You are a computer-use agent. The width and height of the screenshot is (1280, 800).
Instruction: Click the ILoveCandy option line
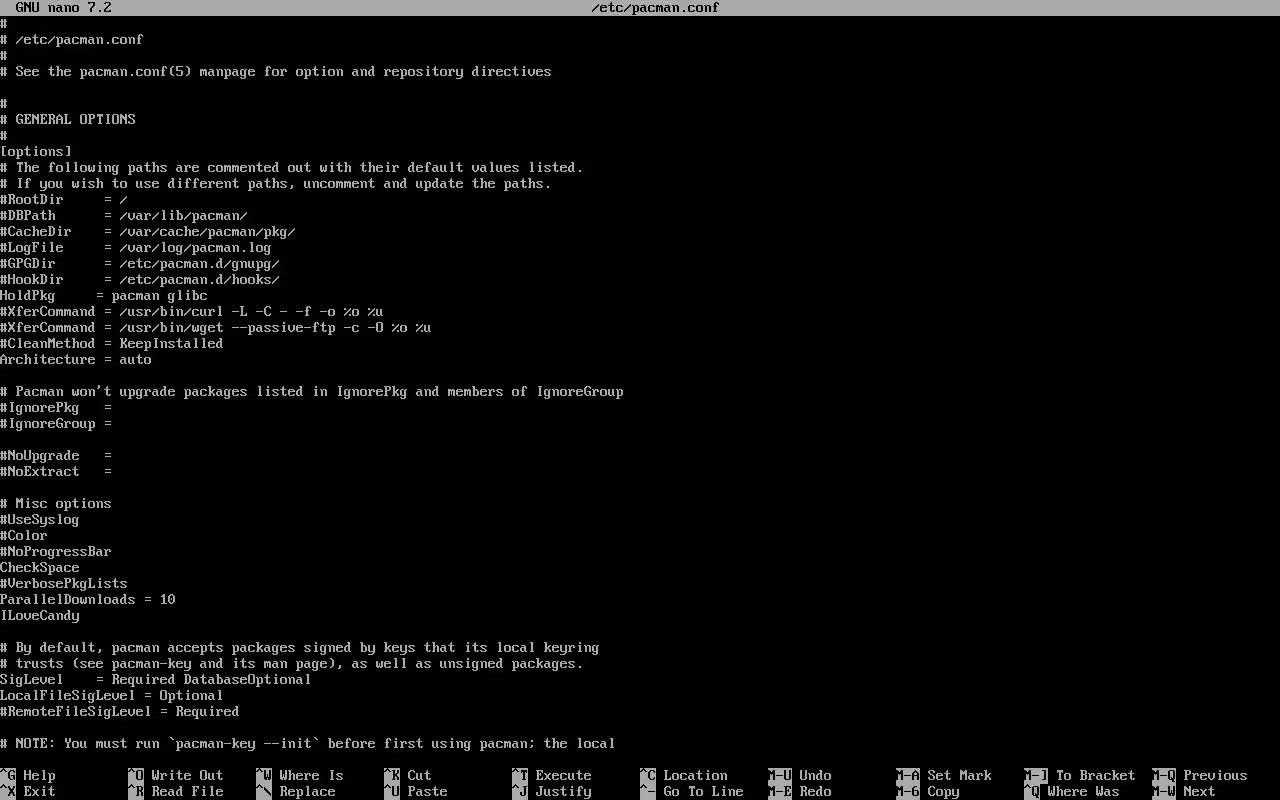pos(40,615)
